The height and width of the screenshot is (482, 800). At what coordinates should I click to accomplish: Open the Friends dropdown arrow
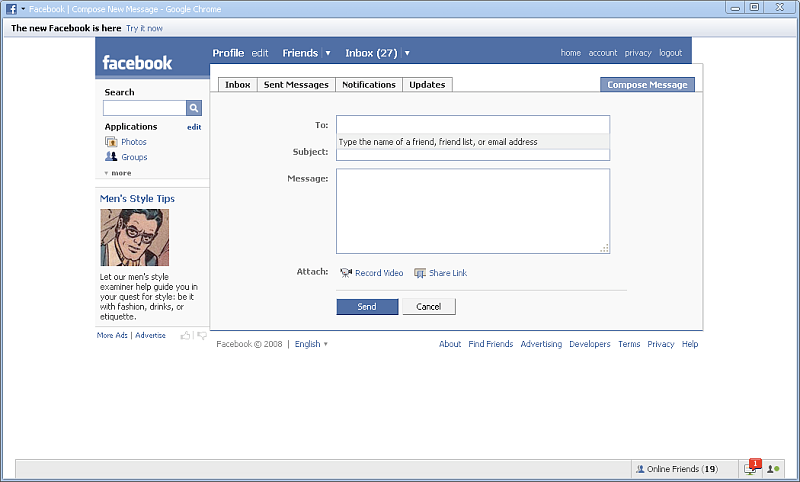click(x=328, y=53)
